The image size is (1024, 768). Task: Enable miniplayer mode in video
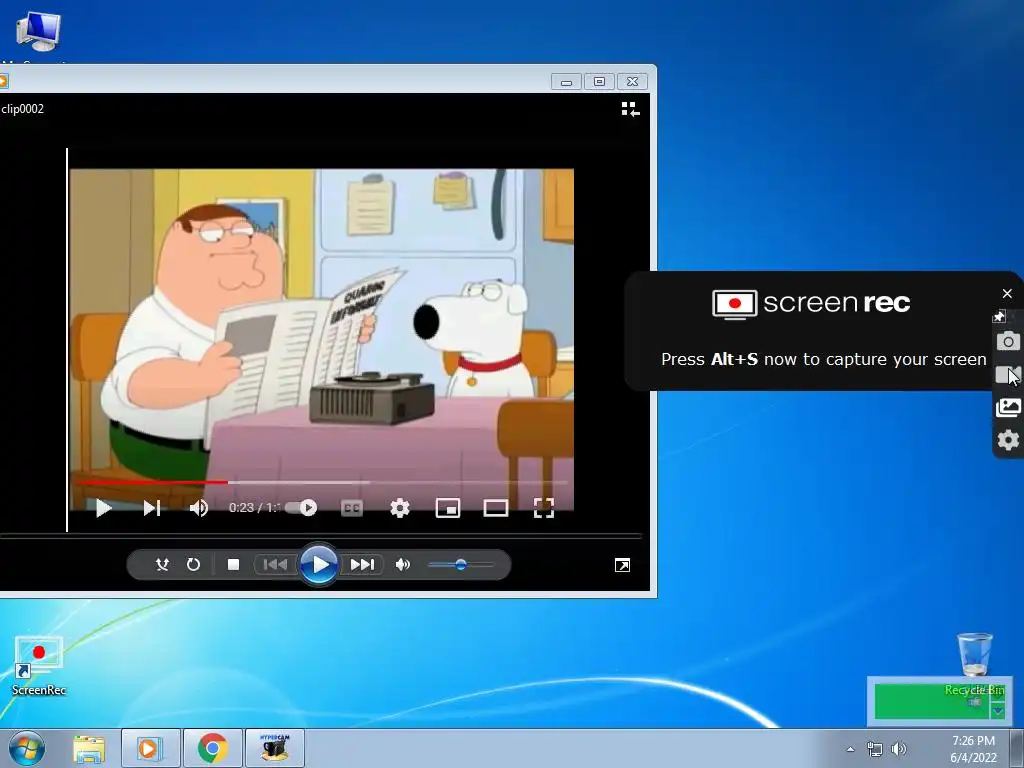coord(448,508)
